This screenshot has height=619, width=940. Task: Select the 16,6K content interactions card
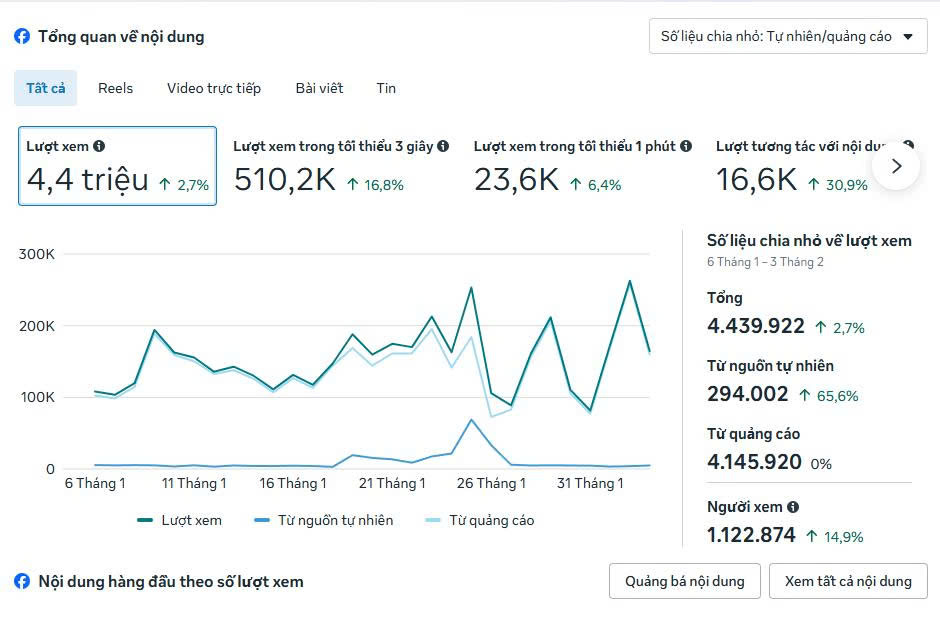click(791, 166)
